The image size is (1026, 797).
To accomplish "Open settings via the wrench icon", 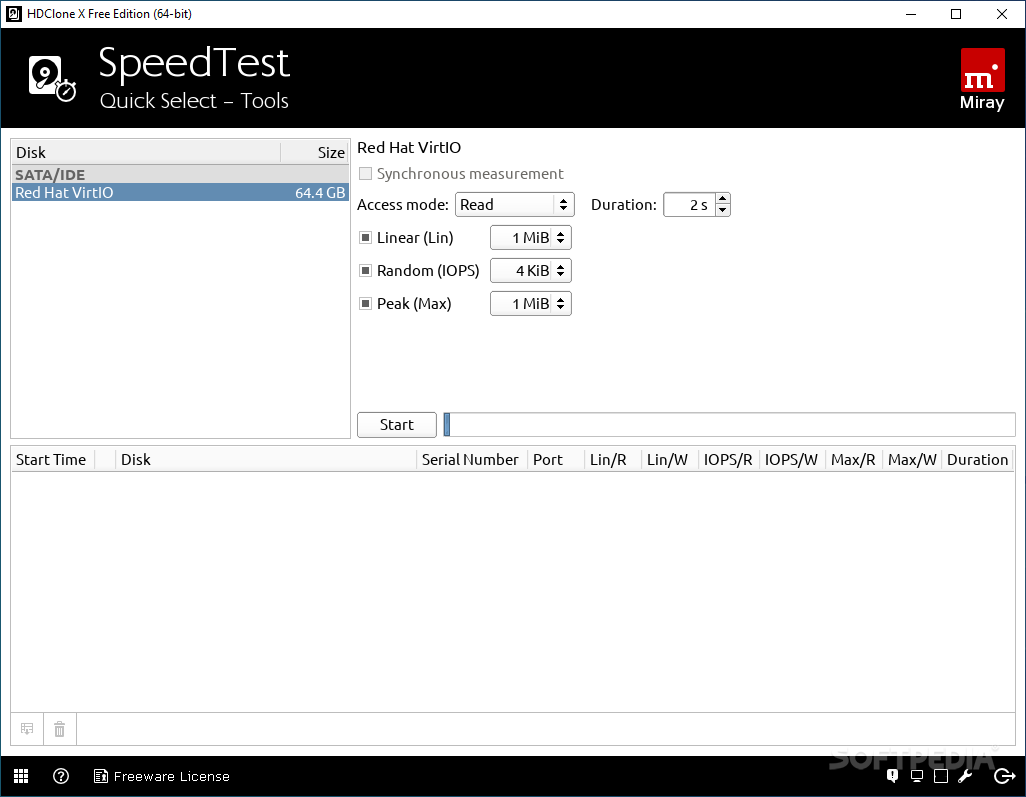I will coord(965,776).
